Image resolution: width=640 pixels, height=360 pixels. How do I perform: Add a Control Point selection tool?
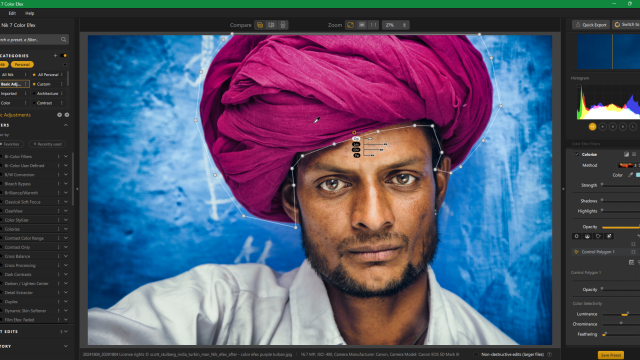[x=577, y=236]
